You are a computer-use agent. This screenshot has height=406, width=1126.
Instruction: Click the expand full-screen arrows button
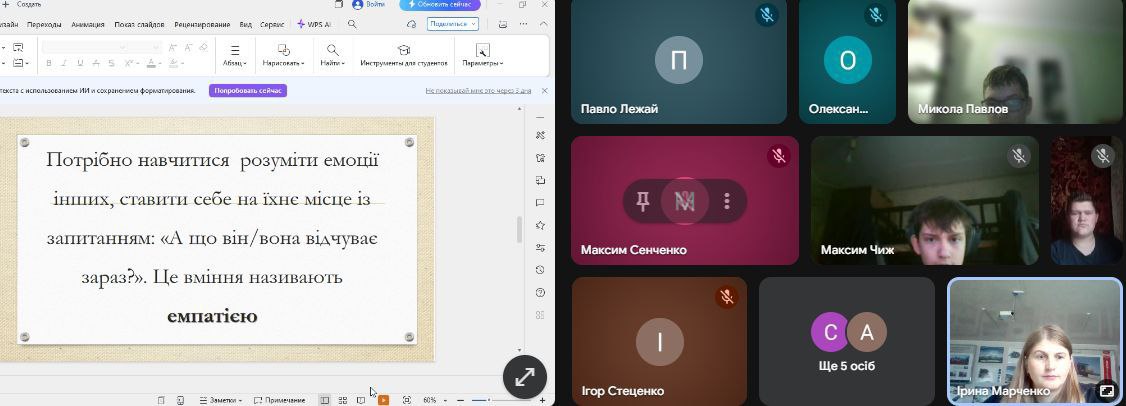524,377
